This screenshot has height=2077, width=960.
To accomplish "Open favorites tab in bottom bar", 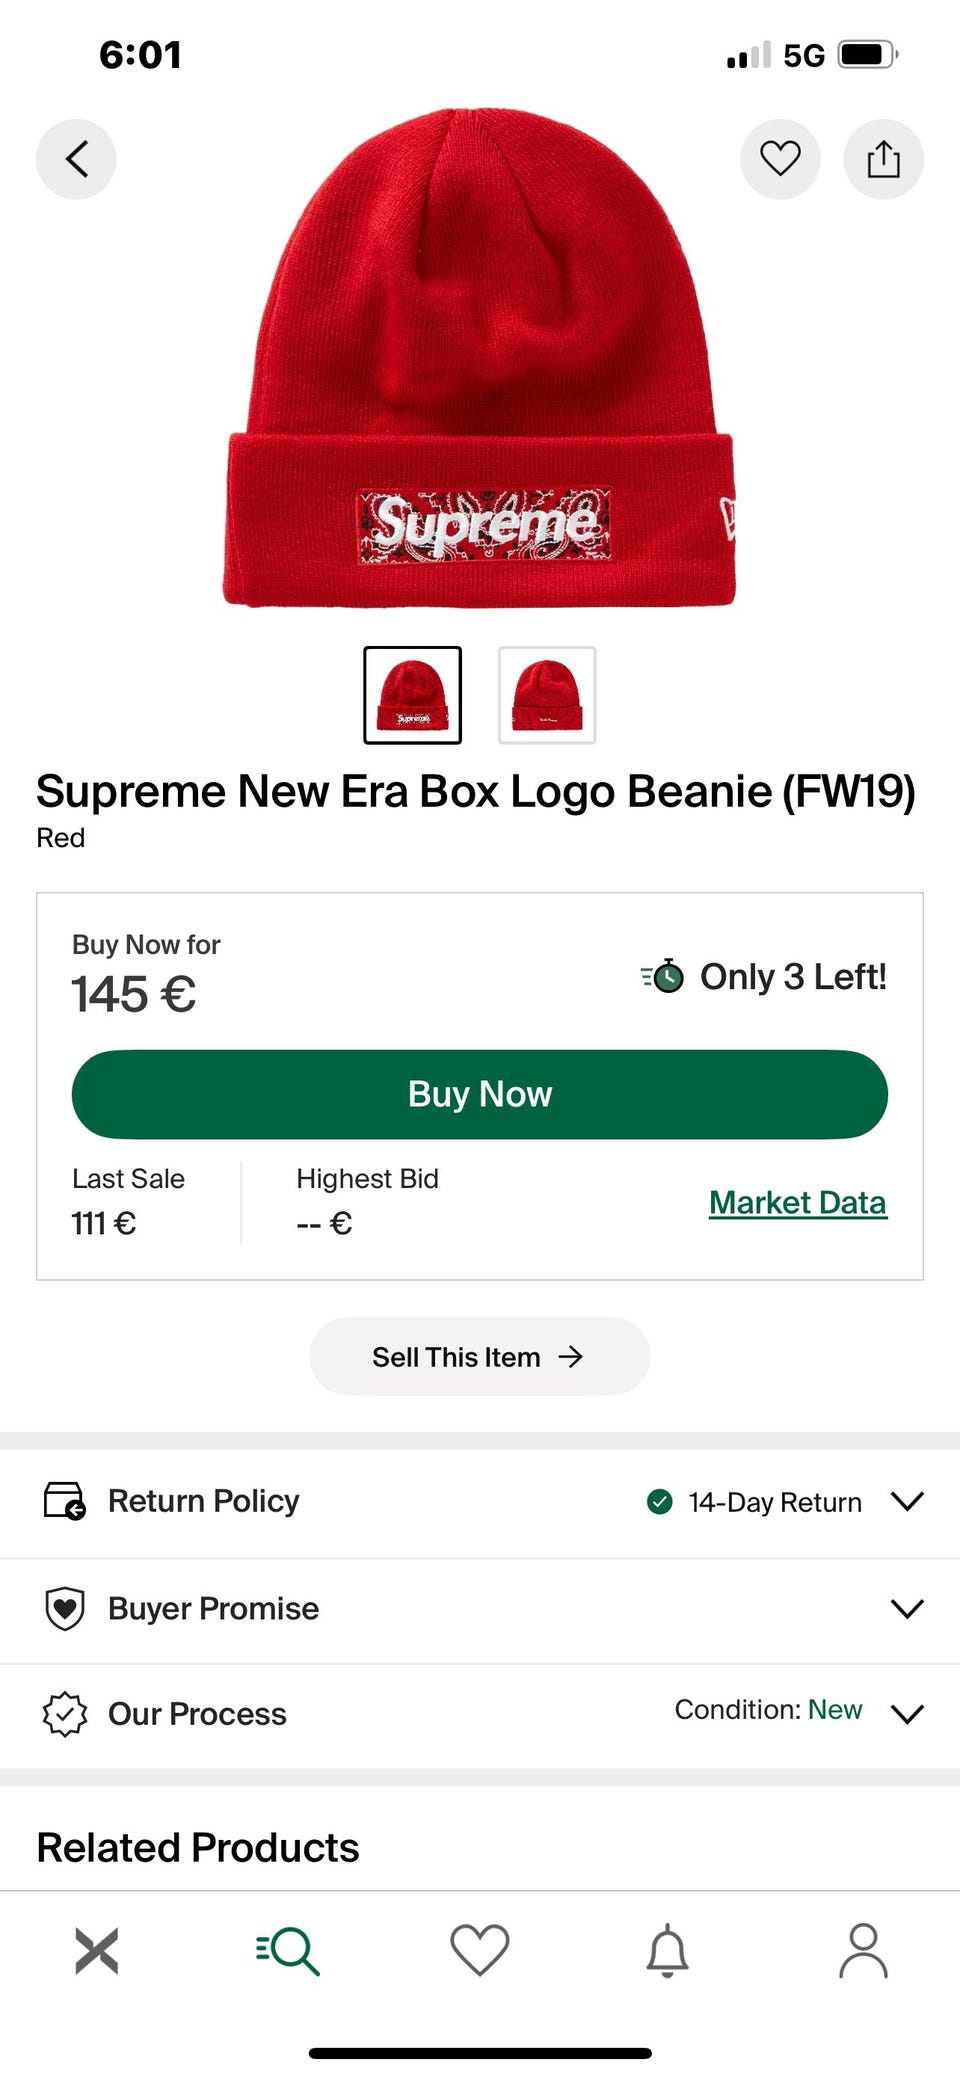I will tap(480, 1950).
